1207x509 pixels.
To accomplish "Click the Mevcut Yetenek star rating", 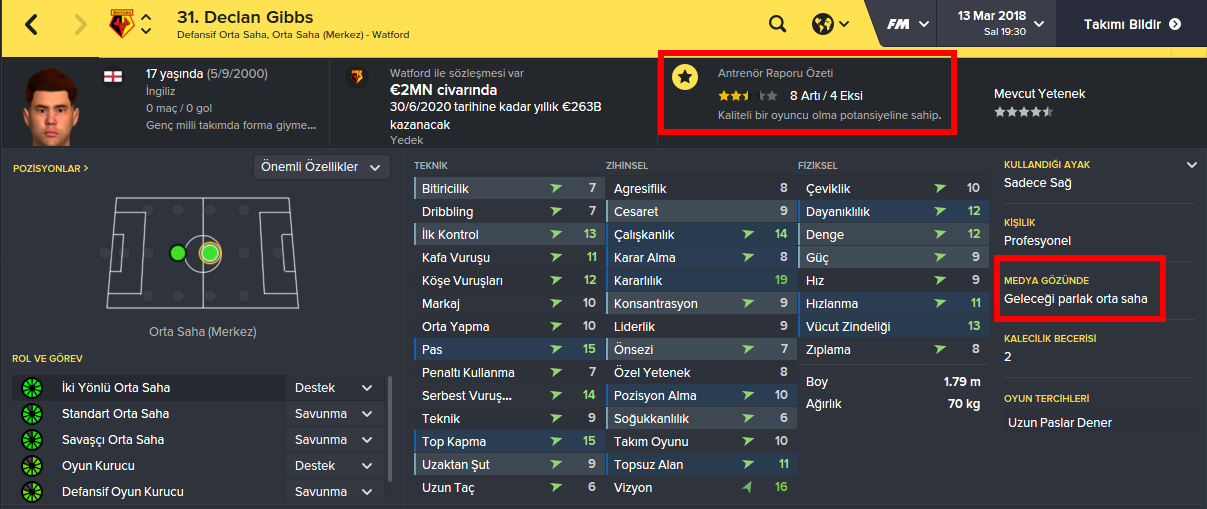I will [x=1024, y=113].
